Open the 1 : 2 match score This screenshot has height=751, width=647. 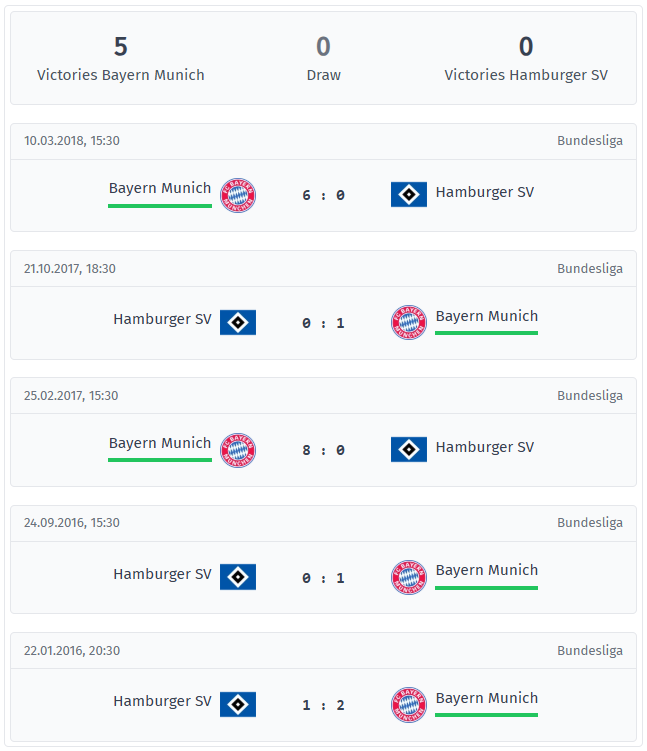pos(323,705)
